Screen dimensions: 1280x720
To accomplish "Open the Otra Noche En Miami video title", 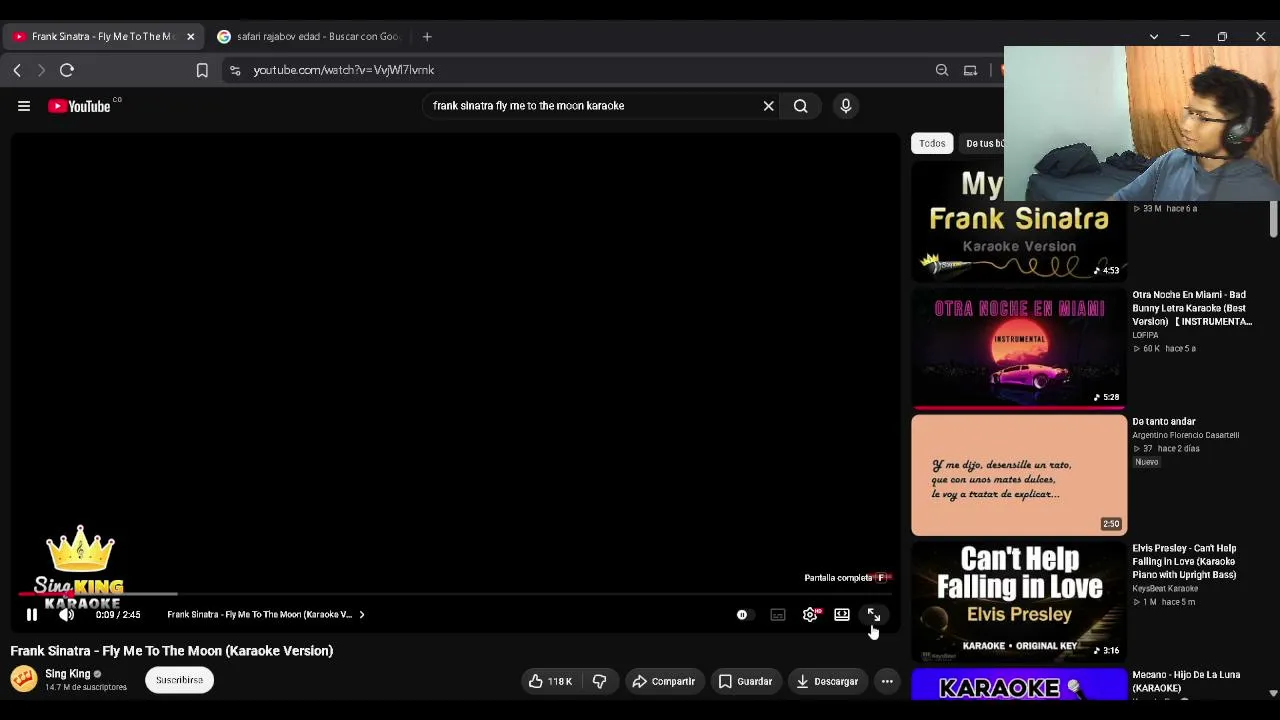I will (1192, 308).
